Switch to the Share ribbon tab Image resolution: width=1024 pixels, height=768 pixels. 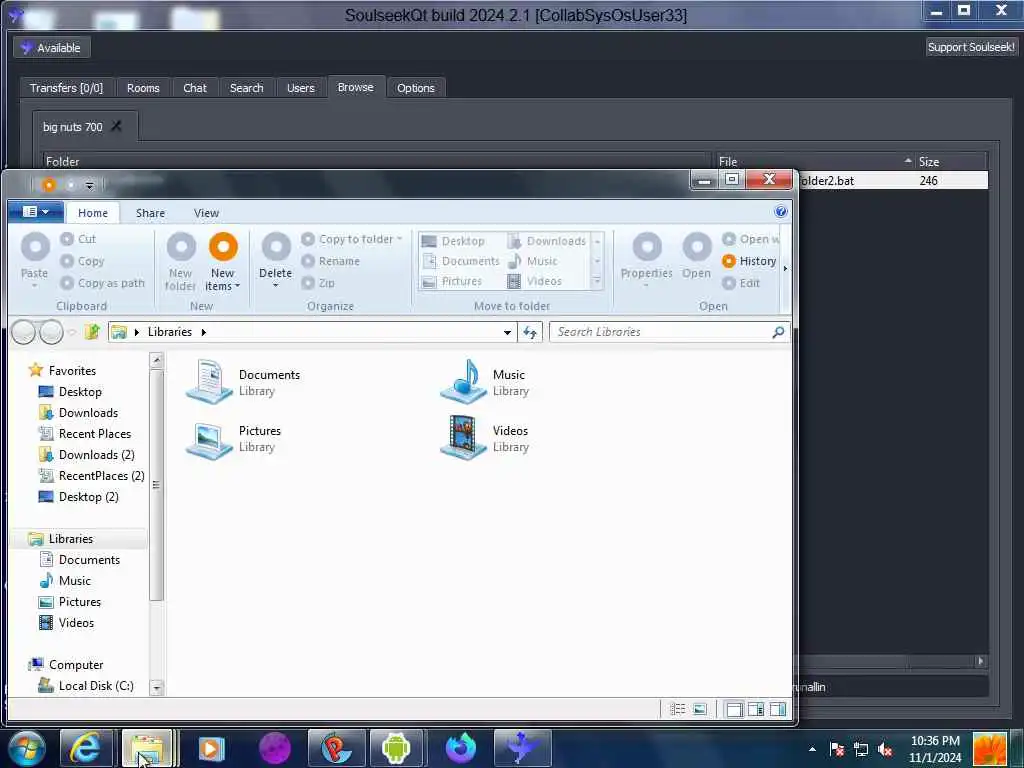[x=150, y=213]
